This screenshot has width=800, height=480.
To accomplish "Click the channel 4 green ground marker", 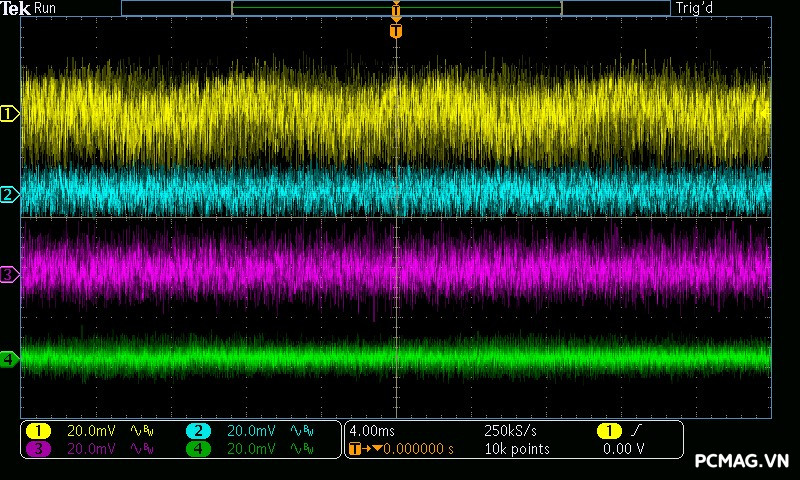I will tap(9, 358).
